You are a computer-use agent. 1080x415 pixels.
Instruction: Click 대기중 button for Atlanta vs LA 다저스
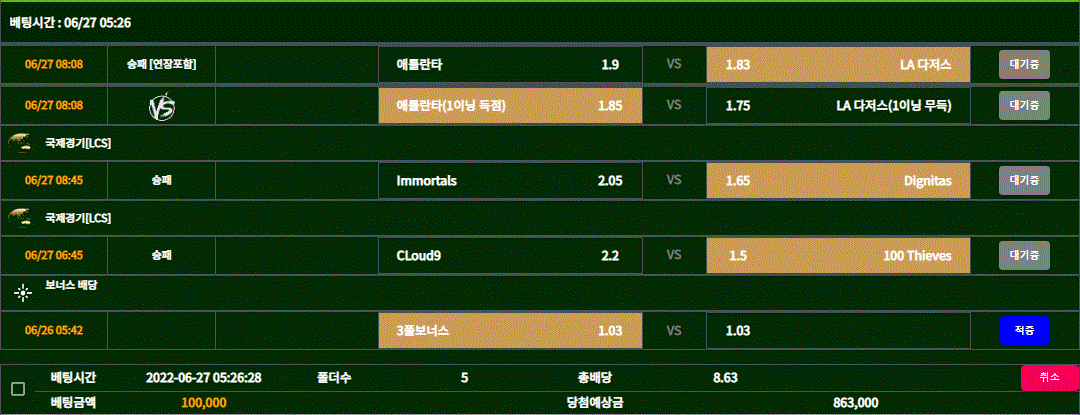[1024, 65]
